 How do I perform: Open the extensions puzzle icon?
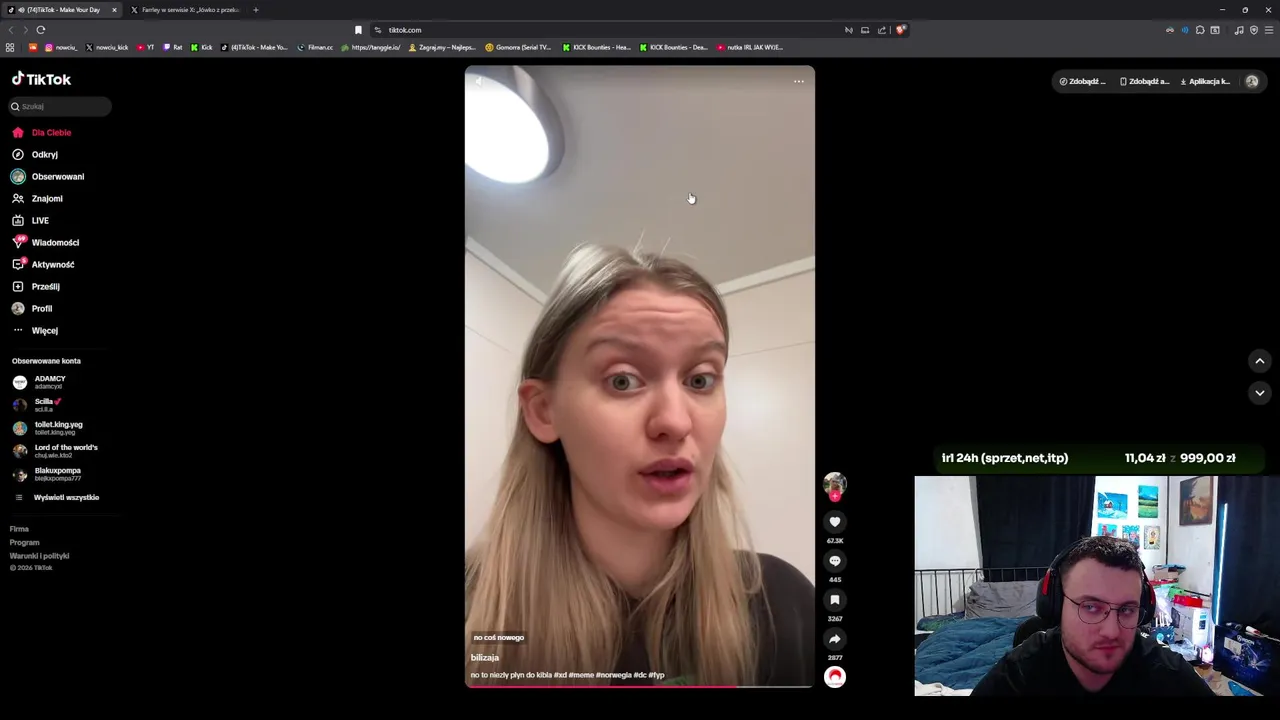click(x=1200, y=30)
